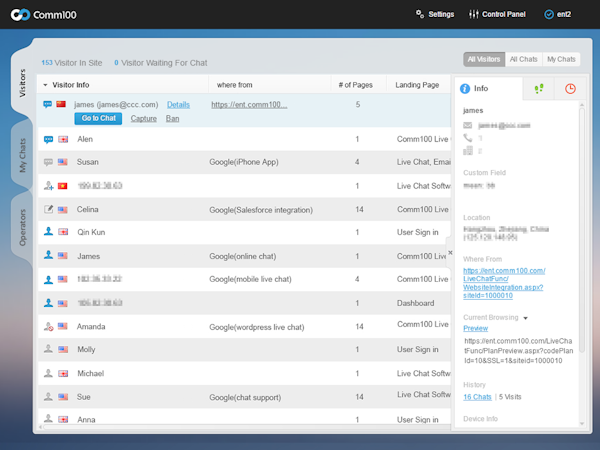This screenshot has width=600, height=450.
Task: Sort by the # of Pages column
Action: pyautogui.click(x=355, y=85)
